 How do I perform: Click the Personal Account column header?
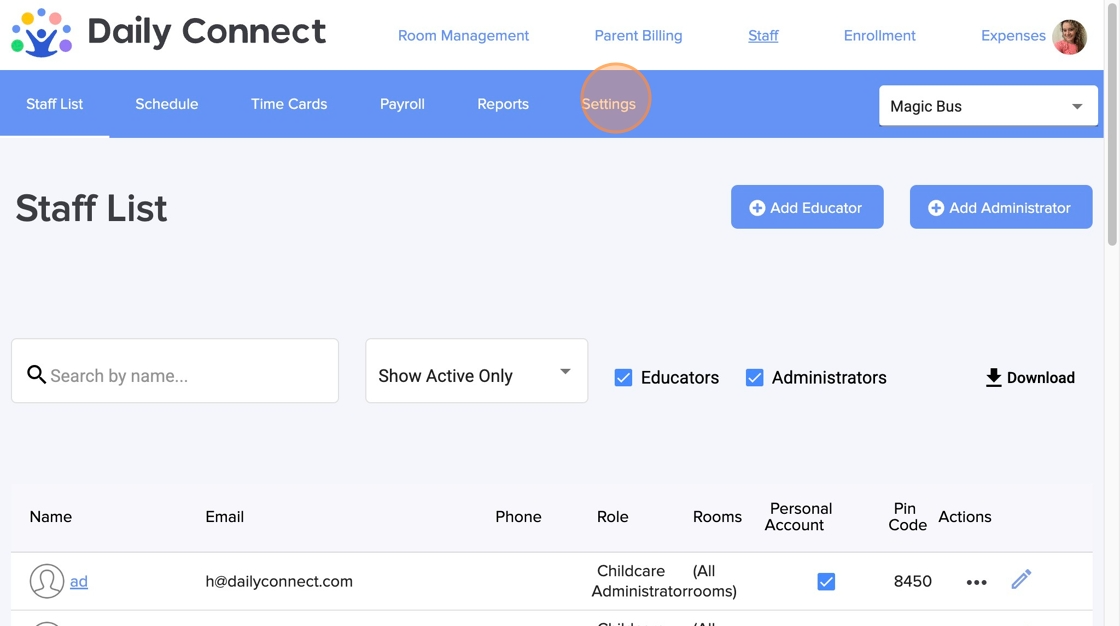[798, 517]
